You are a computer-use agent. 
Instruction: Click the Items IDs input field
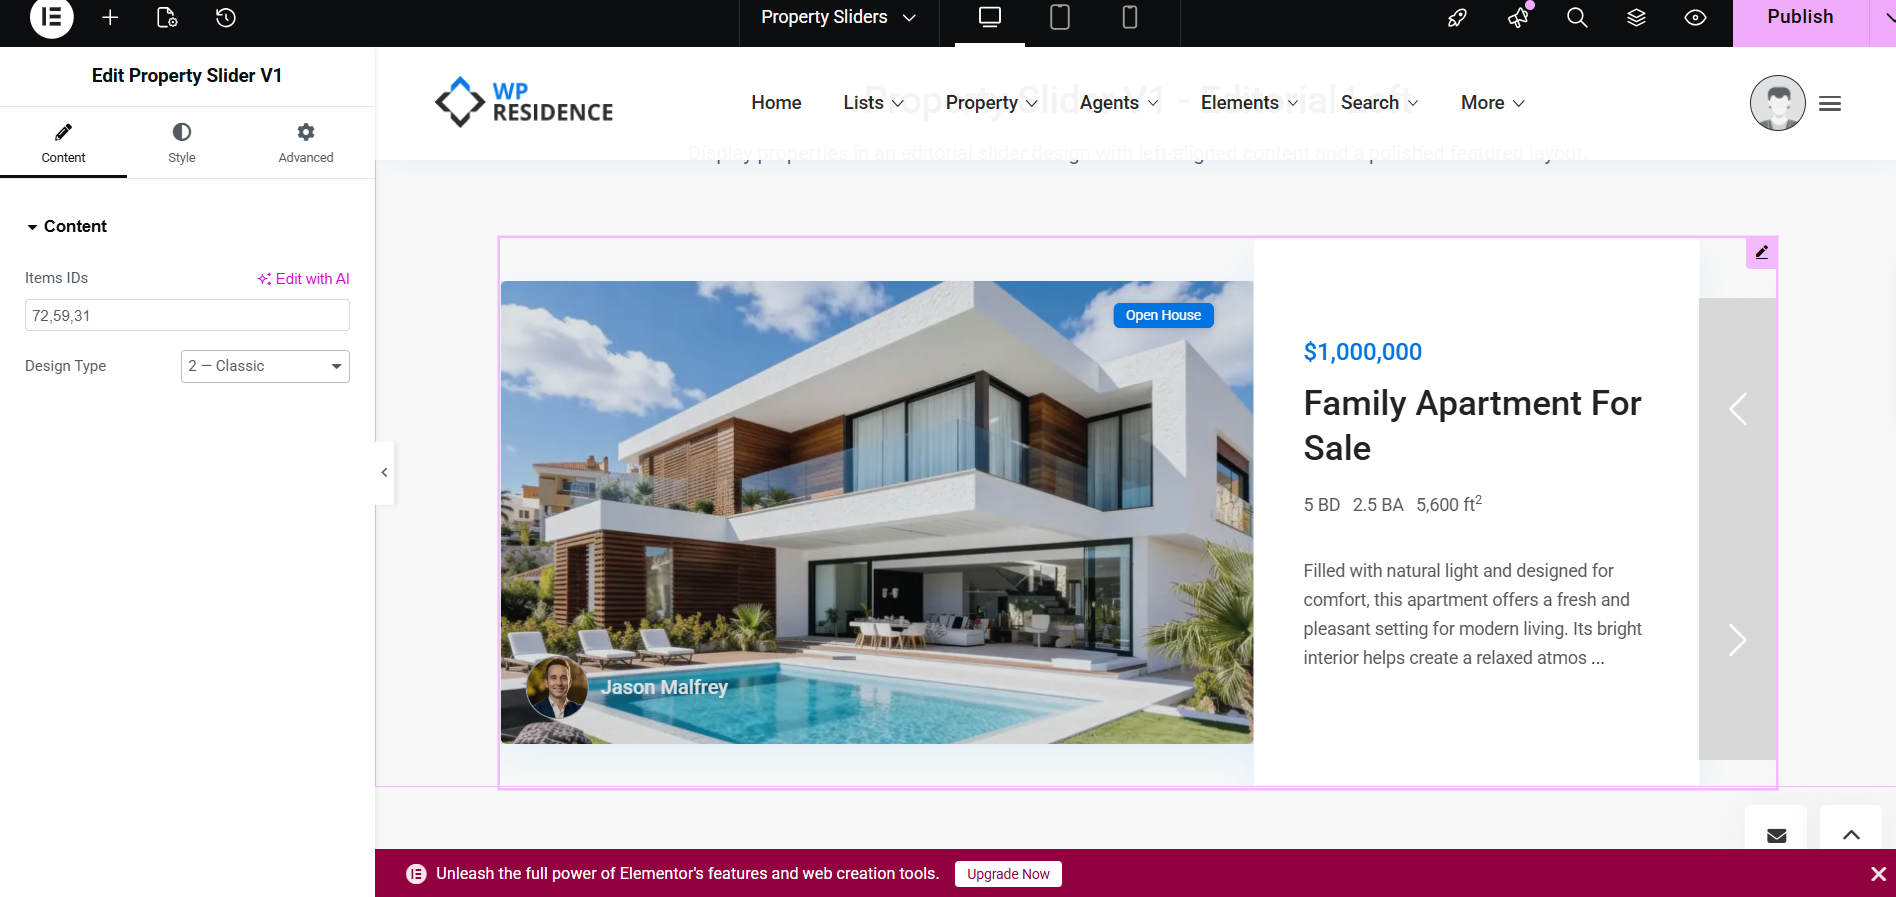click(187, 315)
